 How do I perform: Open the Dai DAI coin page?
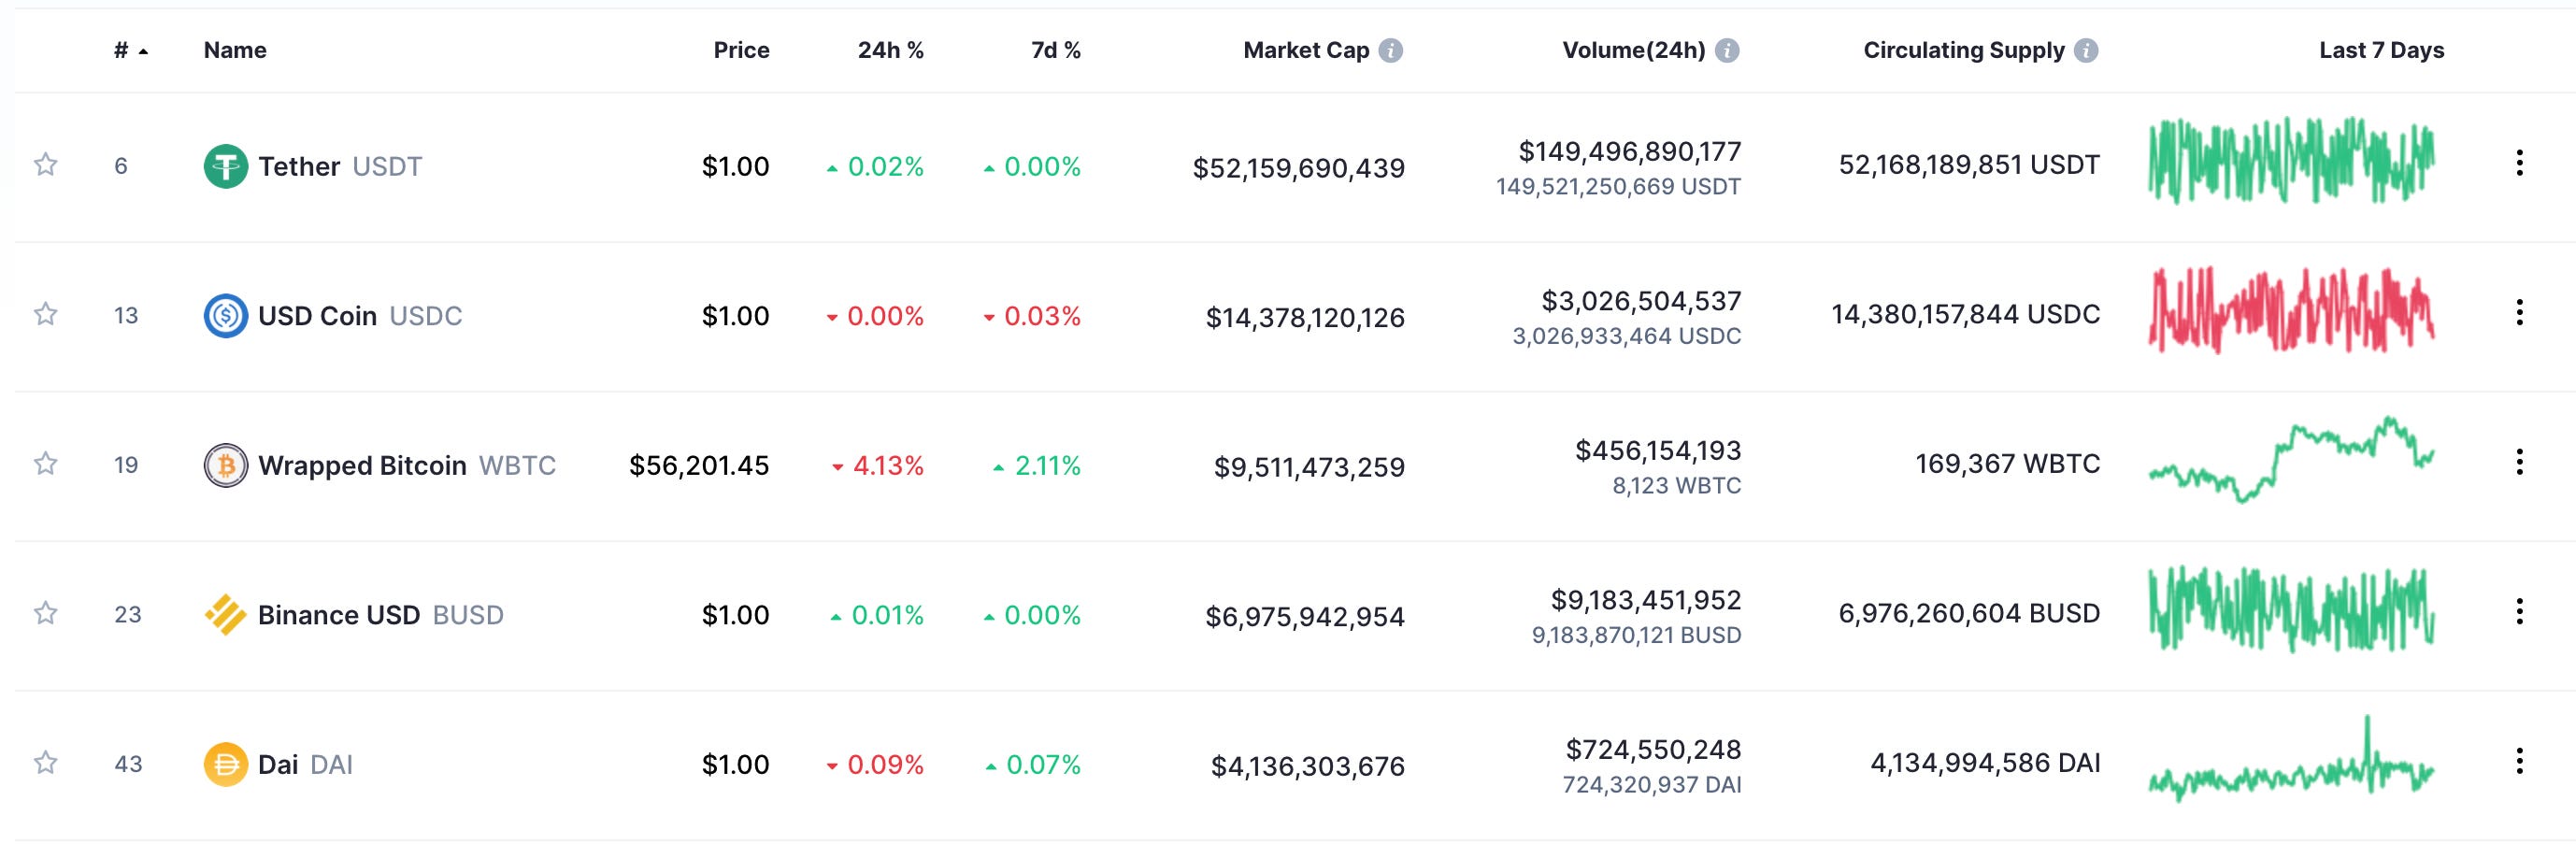point(305,765)
